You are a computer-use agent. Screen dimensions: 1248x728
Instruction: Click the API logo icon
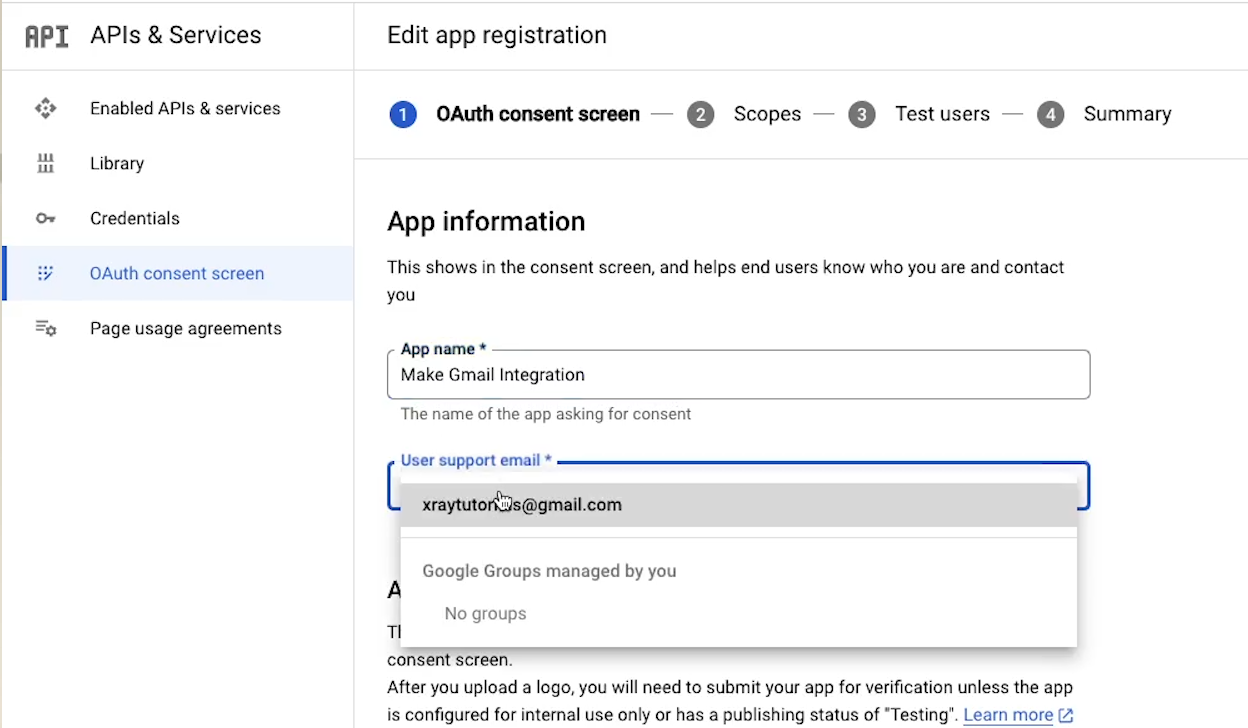[47, 36]
